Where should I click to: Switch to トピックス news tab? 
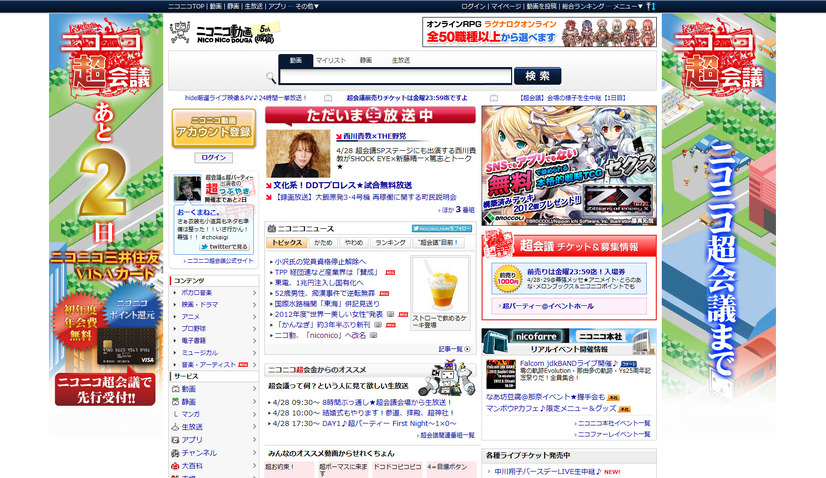click(x=287, y=242)
